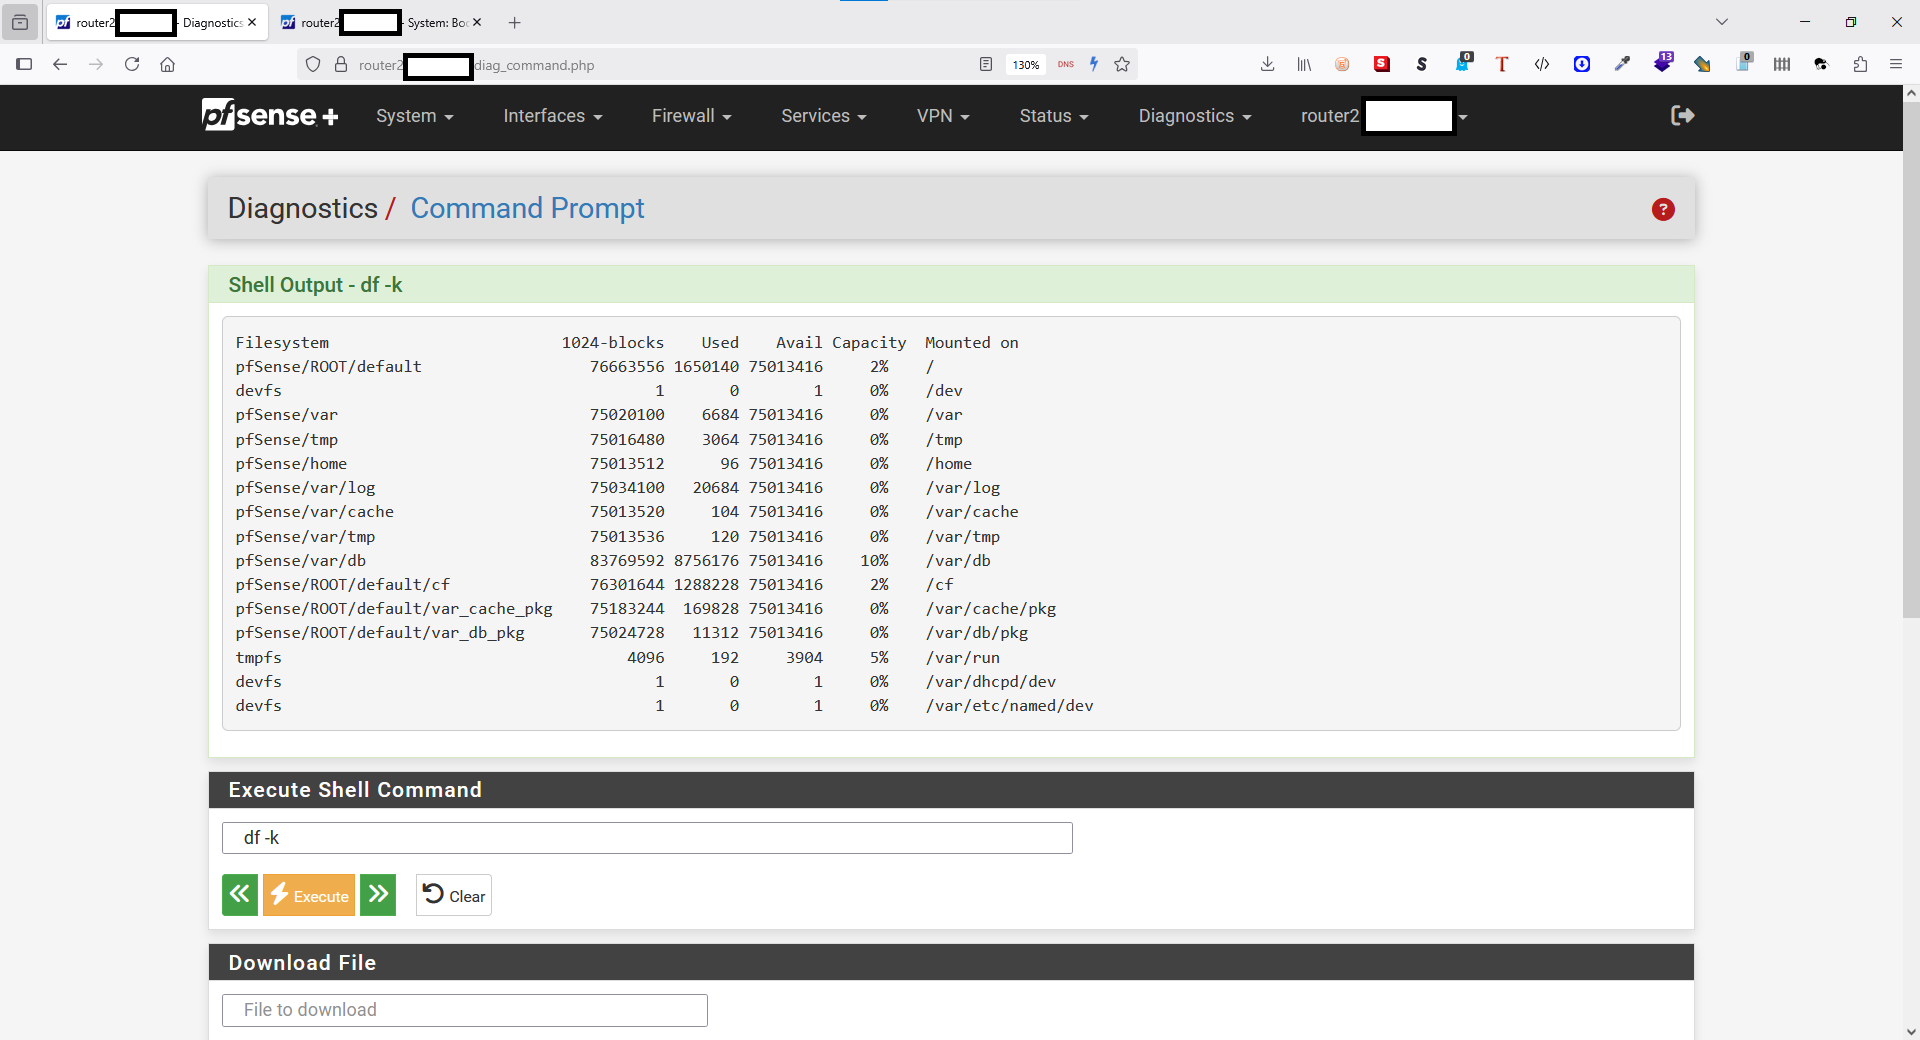The width and height of the screenshot is (1920, 1040).
Task: Open the list-all-tabs dropdown arrow
Action: (1722, 22)
